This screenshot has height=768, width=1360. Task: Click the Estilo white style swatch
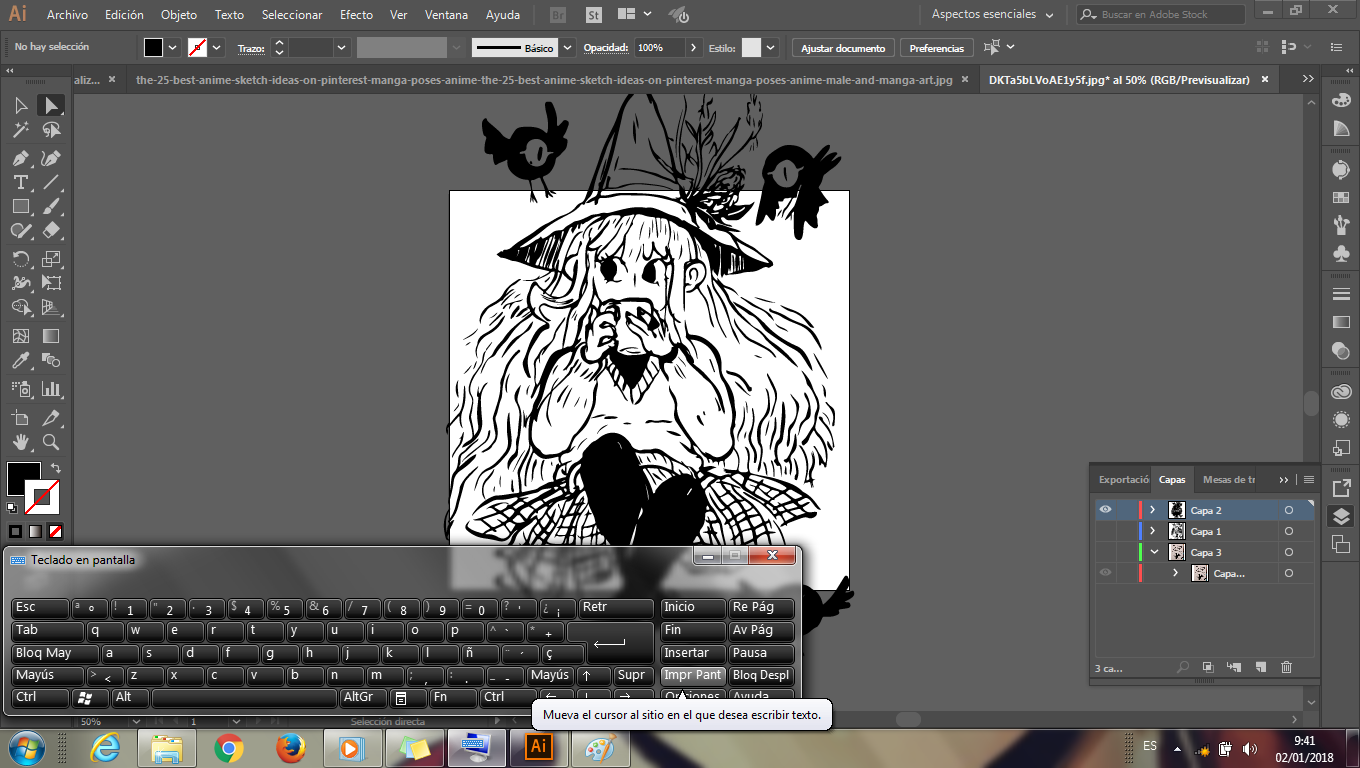pos(751,48)
